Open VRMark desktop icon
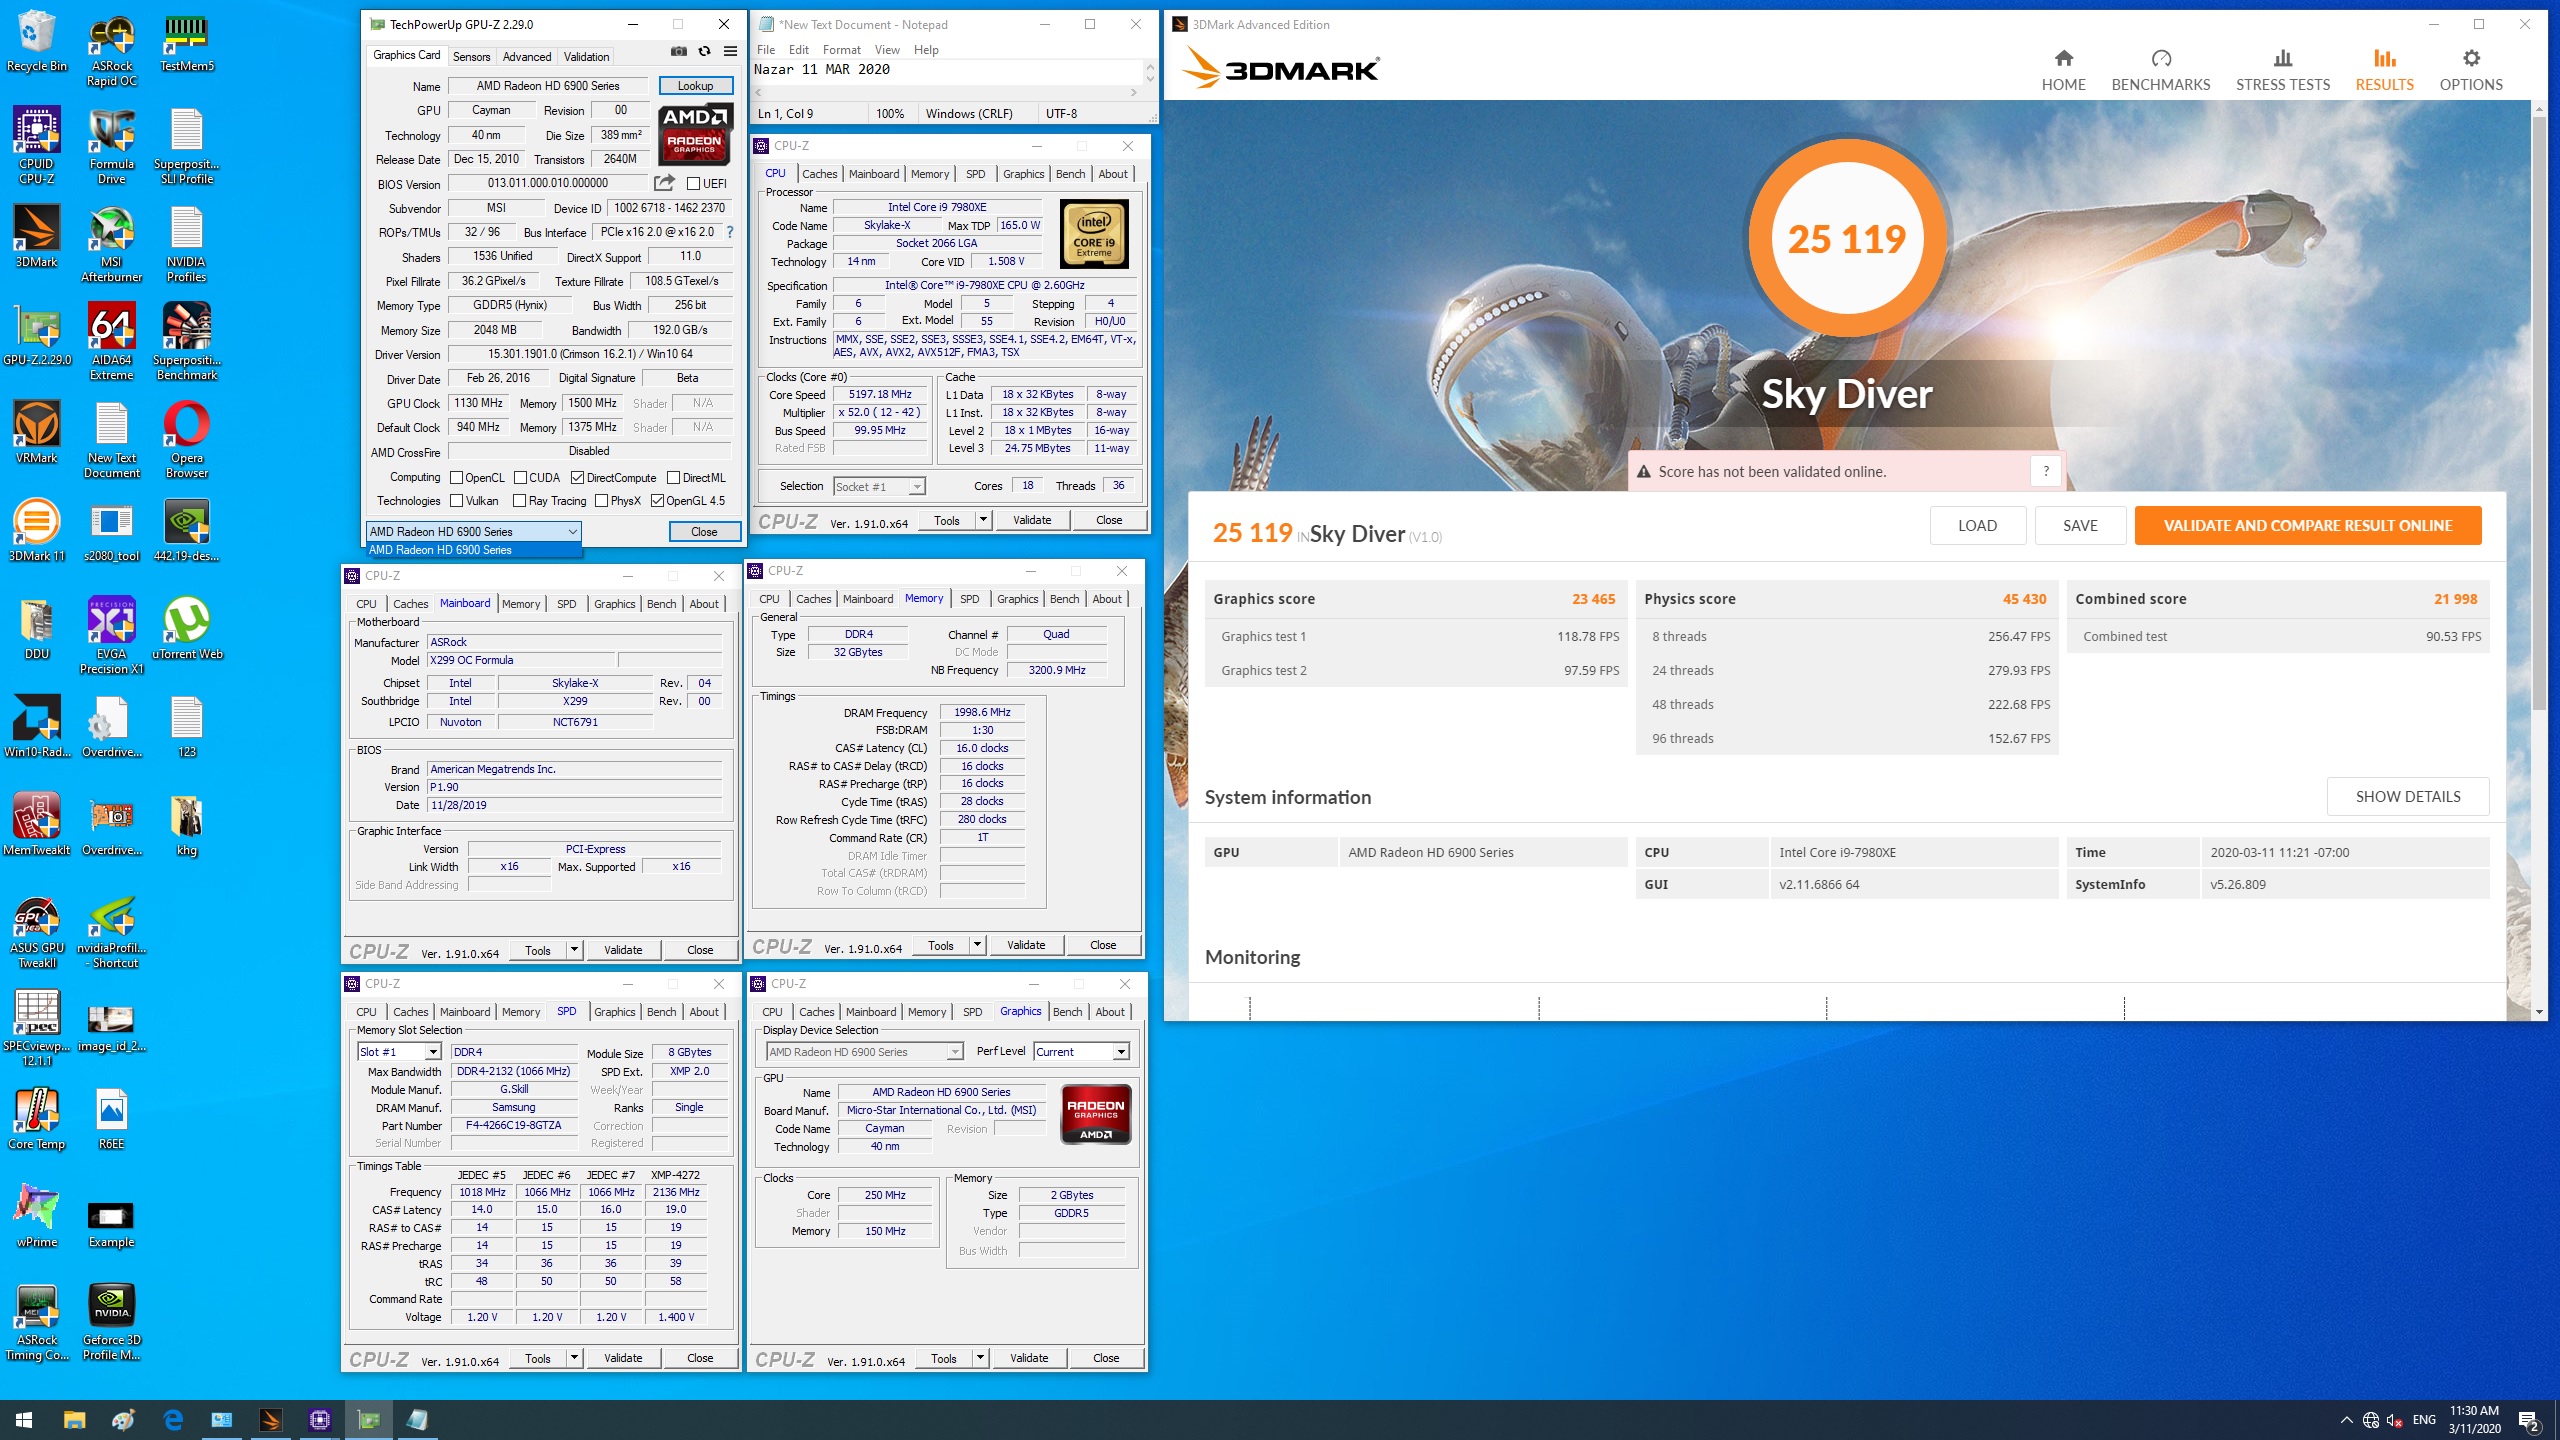Screen dimensions: 2560x1440 (37, 434)
